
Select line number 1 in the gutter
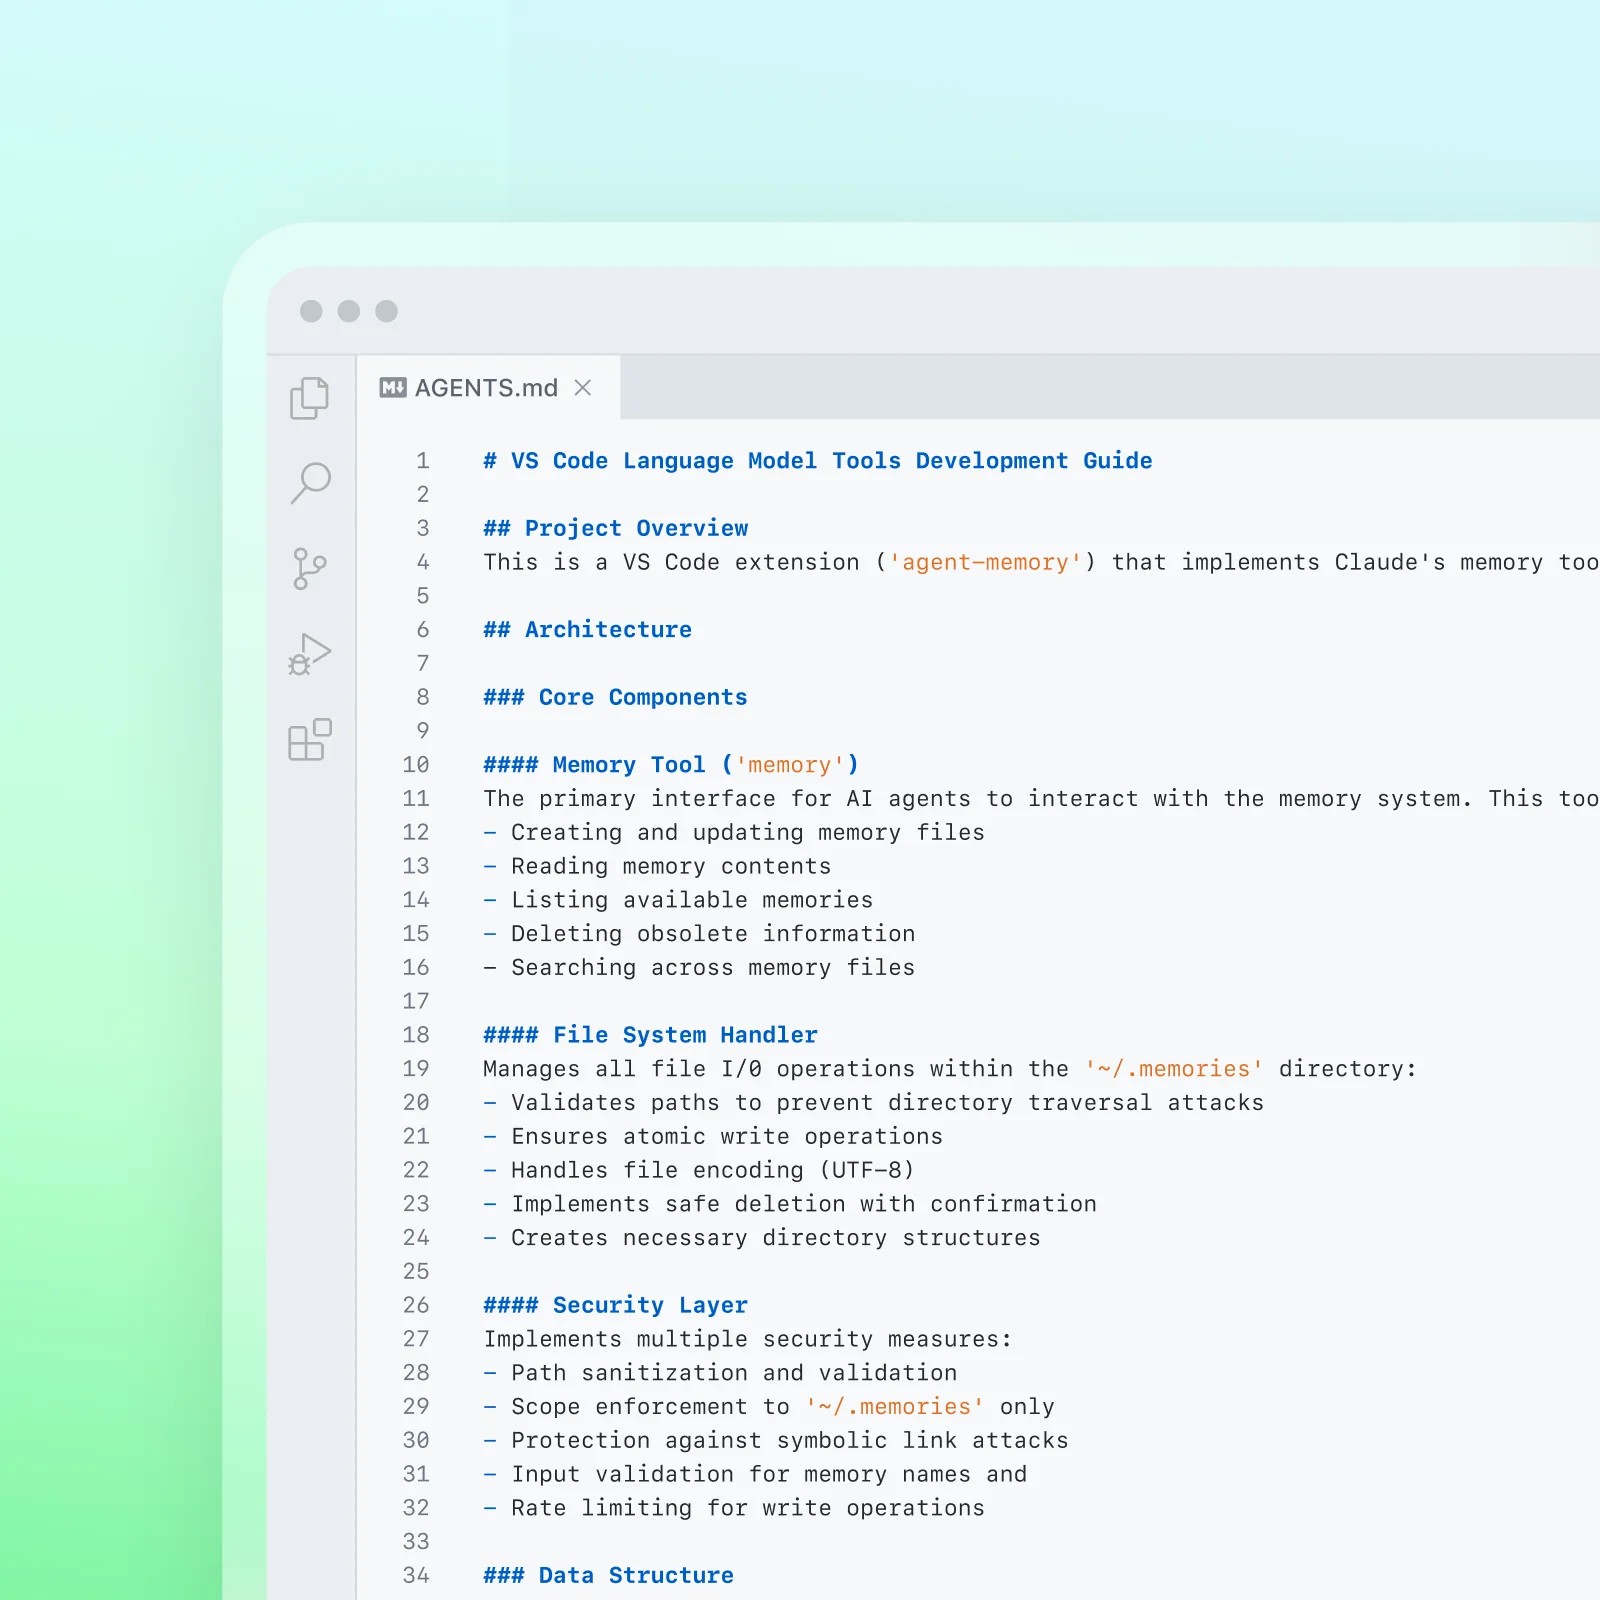pos(421,460)
